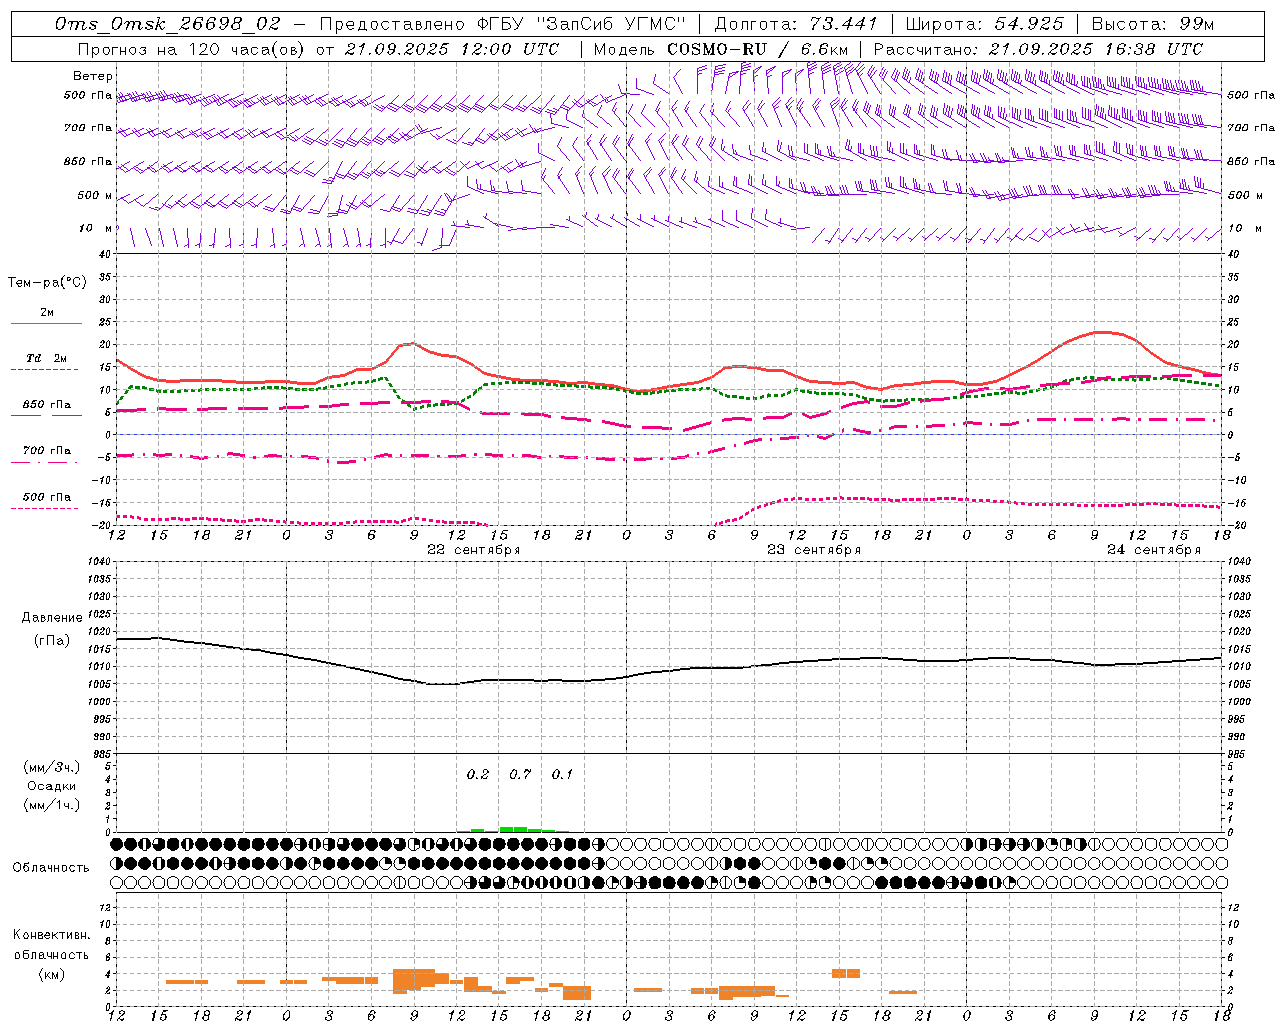The width and height of the screenshot is (1280, 1024).
Task: Click the forecast start time 21.09.2025 12:00 UTC
Action: point(452,48)
